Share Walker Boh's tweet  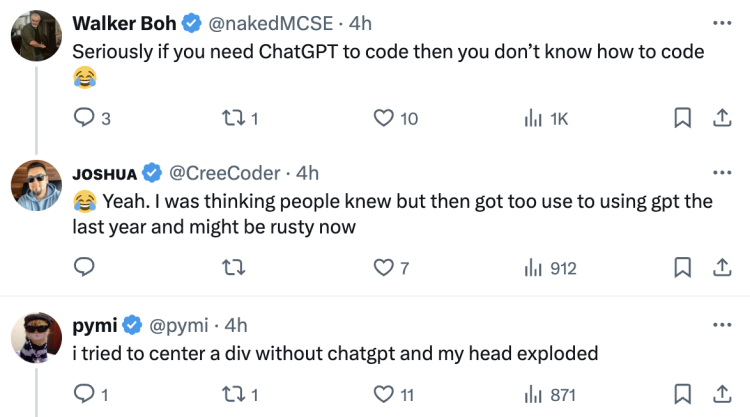click(x=718, y=118)
